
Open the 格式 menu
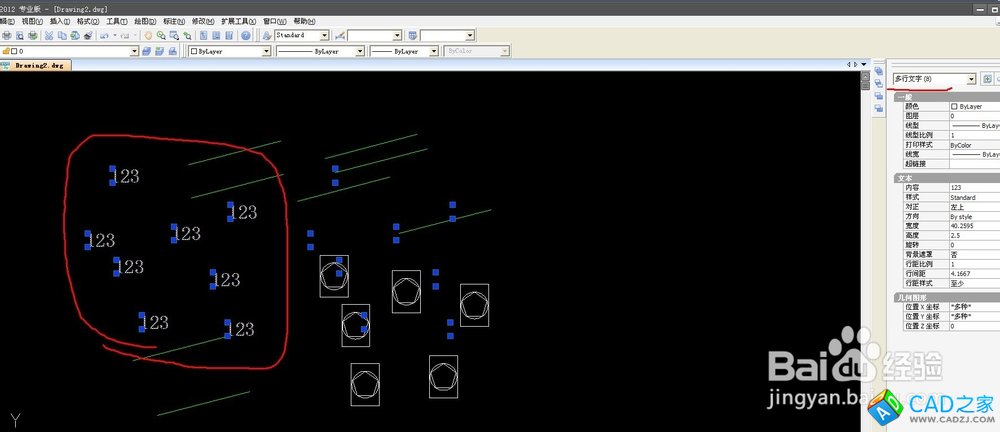88,21
